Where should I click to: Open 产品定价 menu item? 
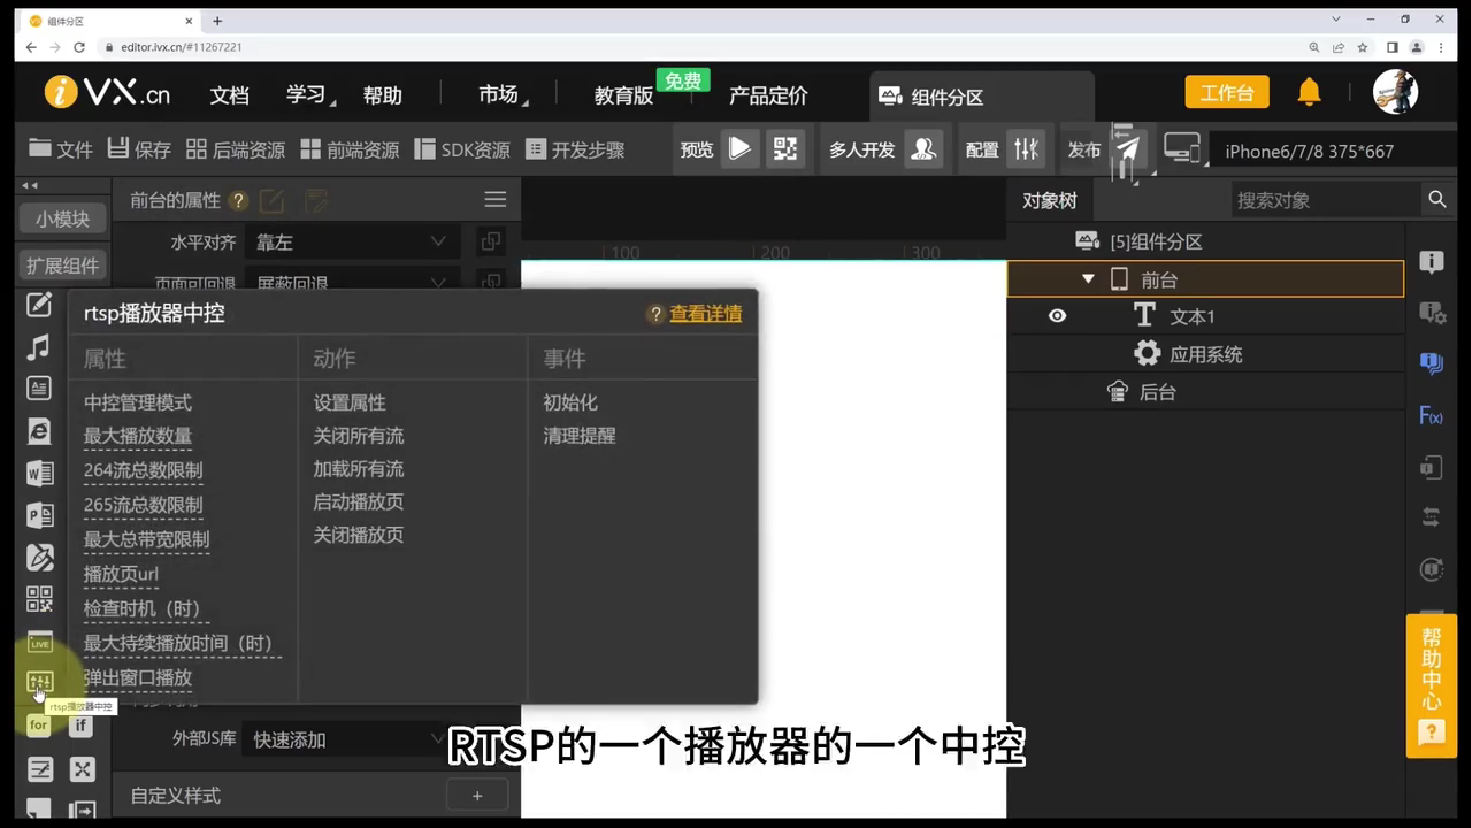tap(768, 95)
